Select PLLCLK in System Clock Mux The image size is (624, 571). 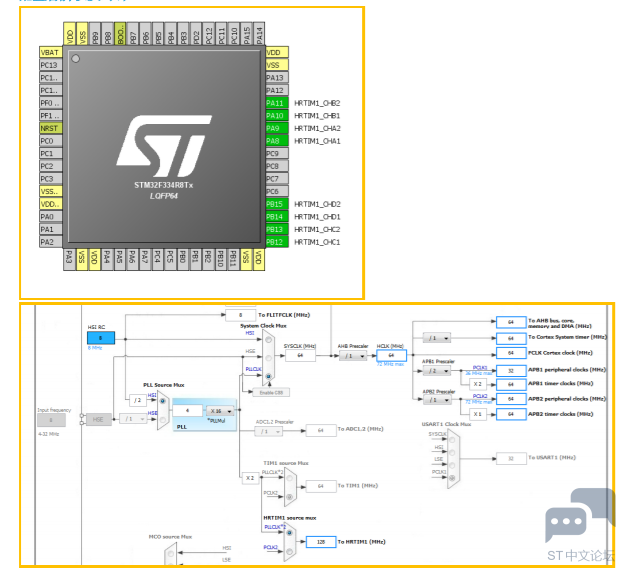[x=269, y=376]
